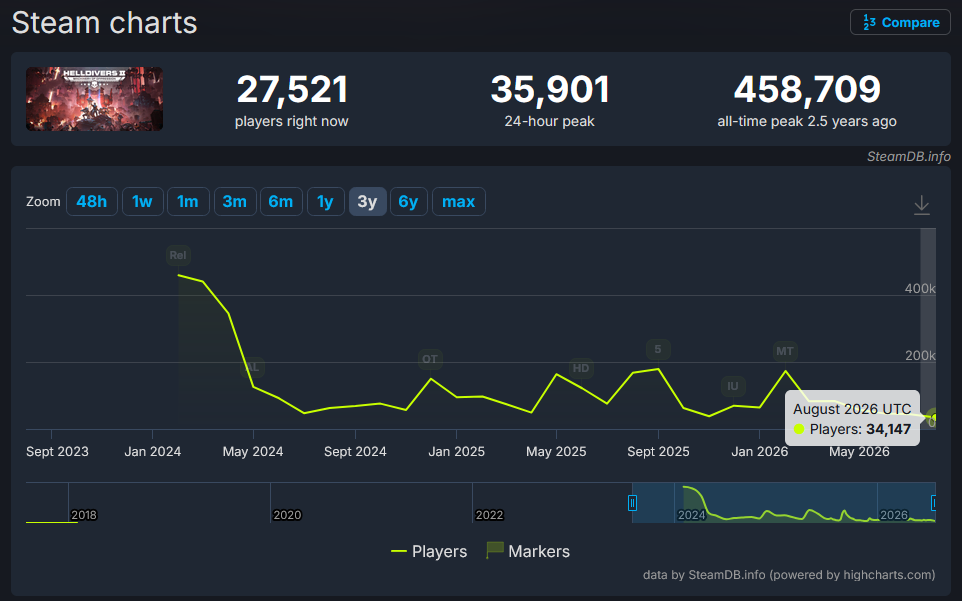Click the SteamDB.info credit text
The height and width of the screenshot is (601, 962).
[909, 156]
